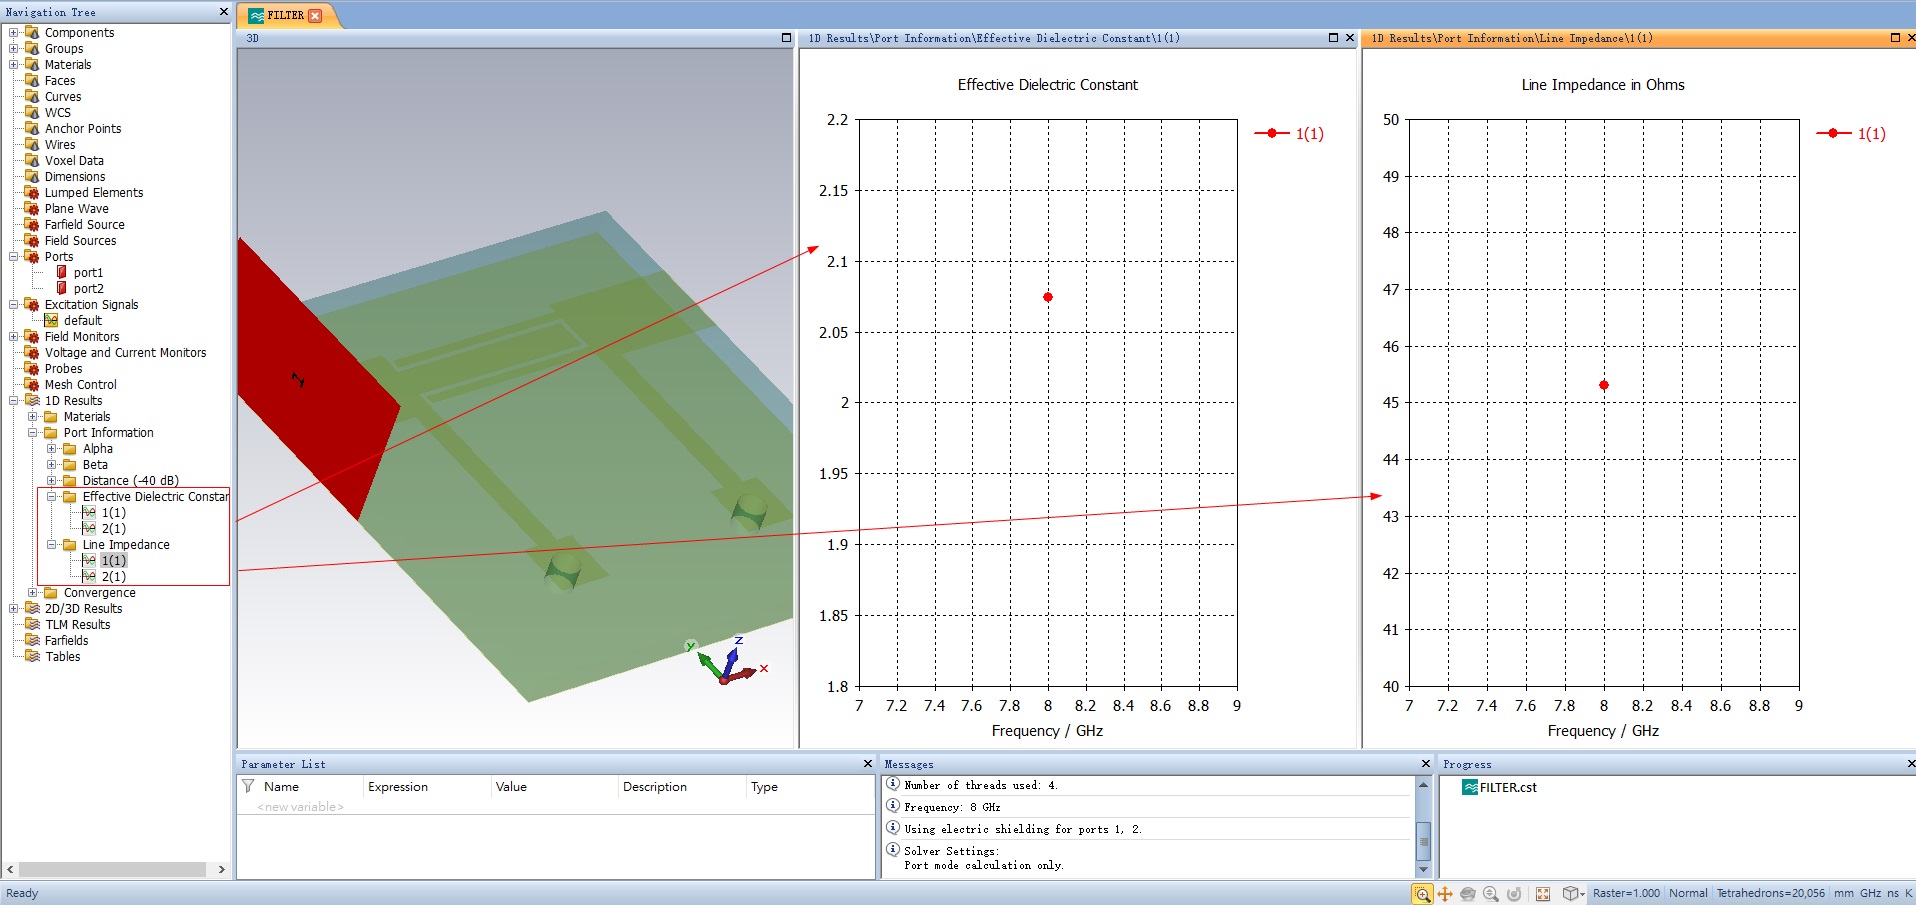Expand the Components tree node
Image resolution: width=1916 pixels, height=905 pixels.
[13, 33]
